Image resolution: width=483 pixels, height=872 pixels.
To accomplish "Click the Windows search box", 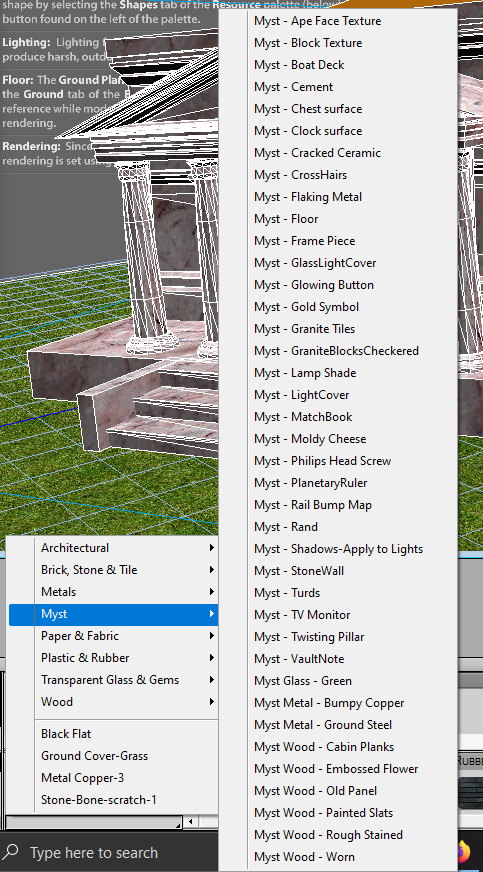I will (x=109, y=853).
